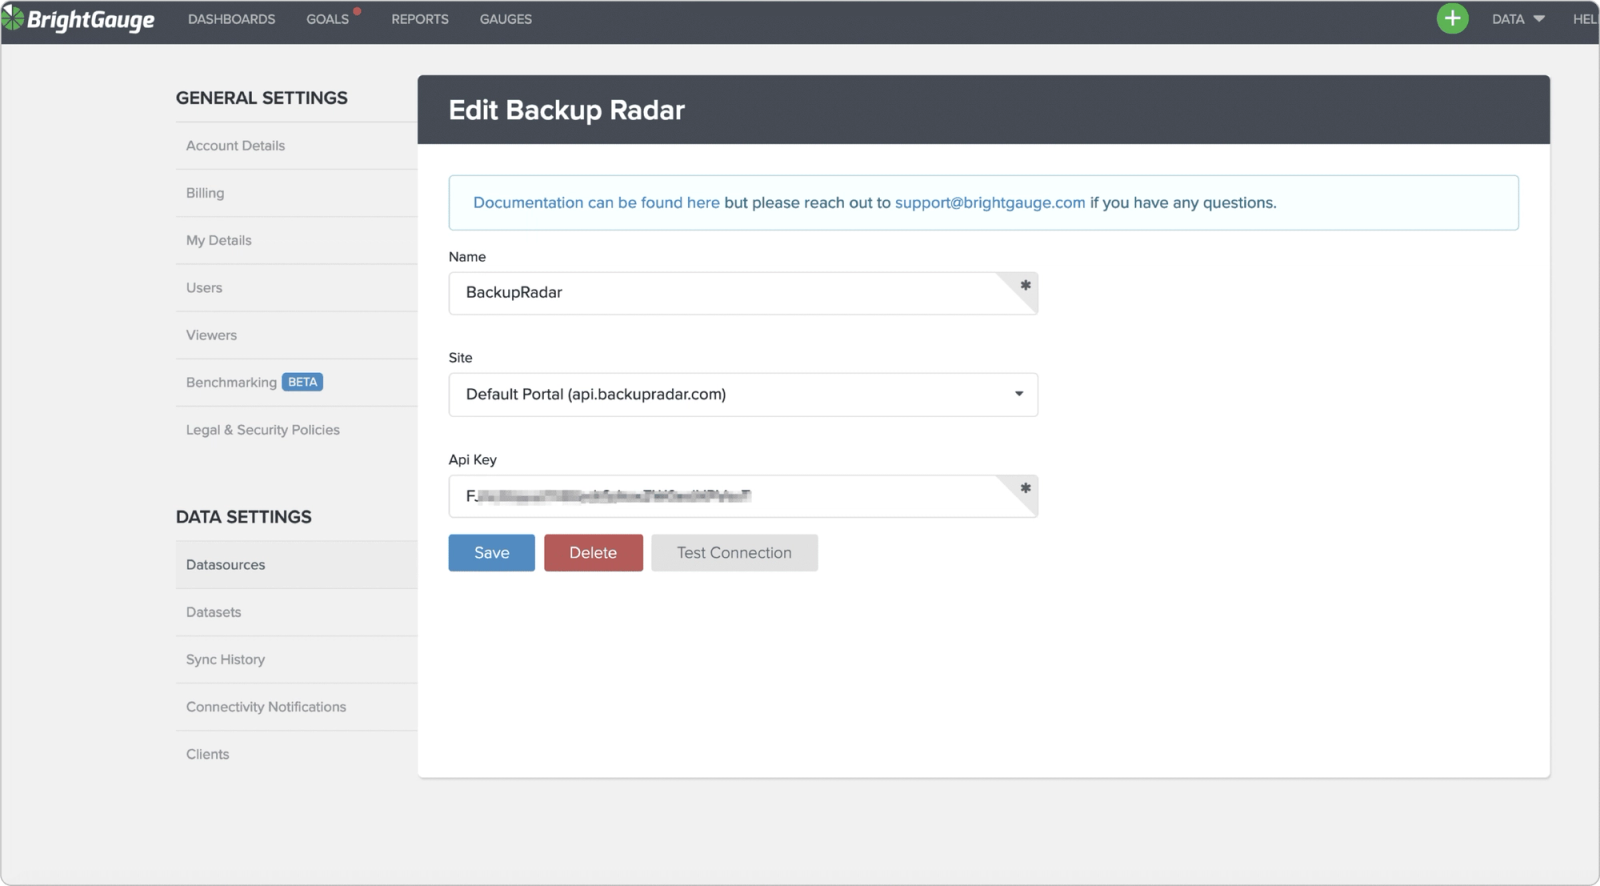Click into the Api Key input field
Screen dimensions: 1600x886
click(x=743, y=496)
